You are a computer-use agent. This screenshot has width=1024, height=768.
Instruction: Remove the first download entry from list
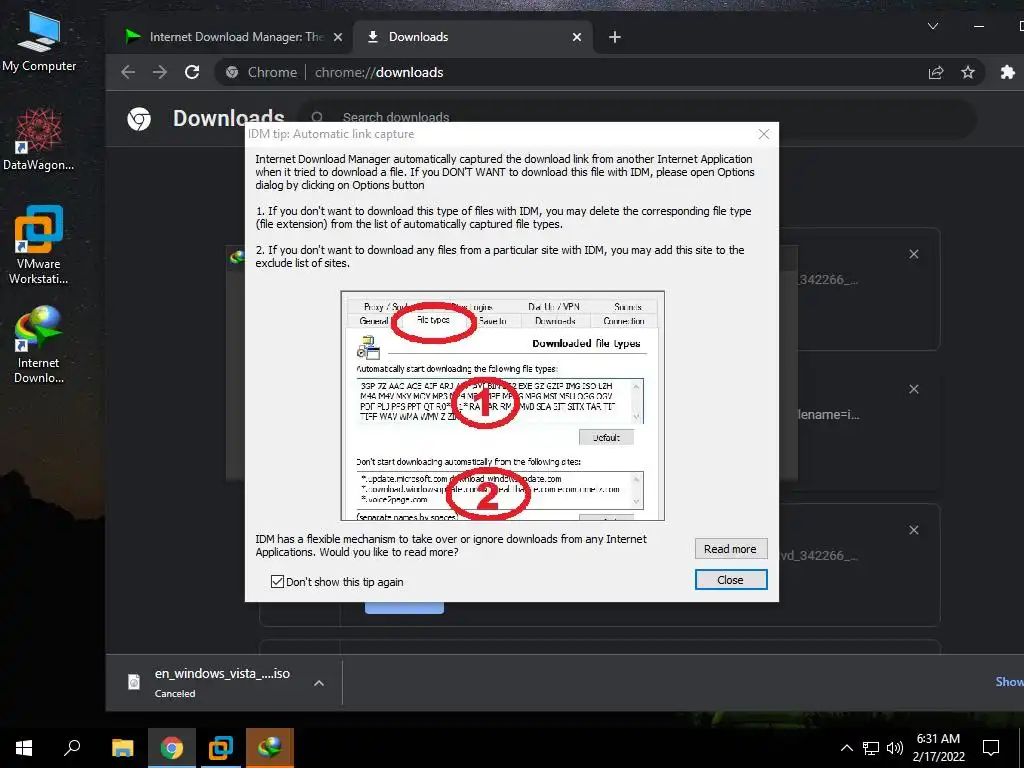pos(914,254)
